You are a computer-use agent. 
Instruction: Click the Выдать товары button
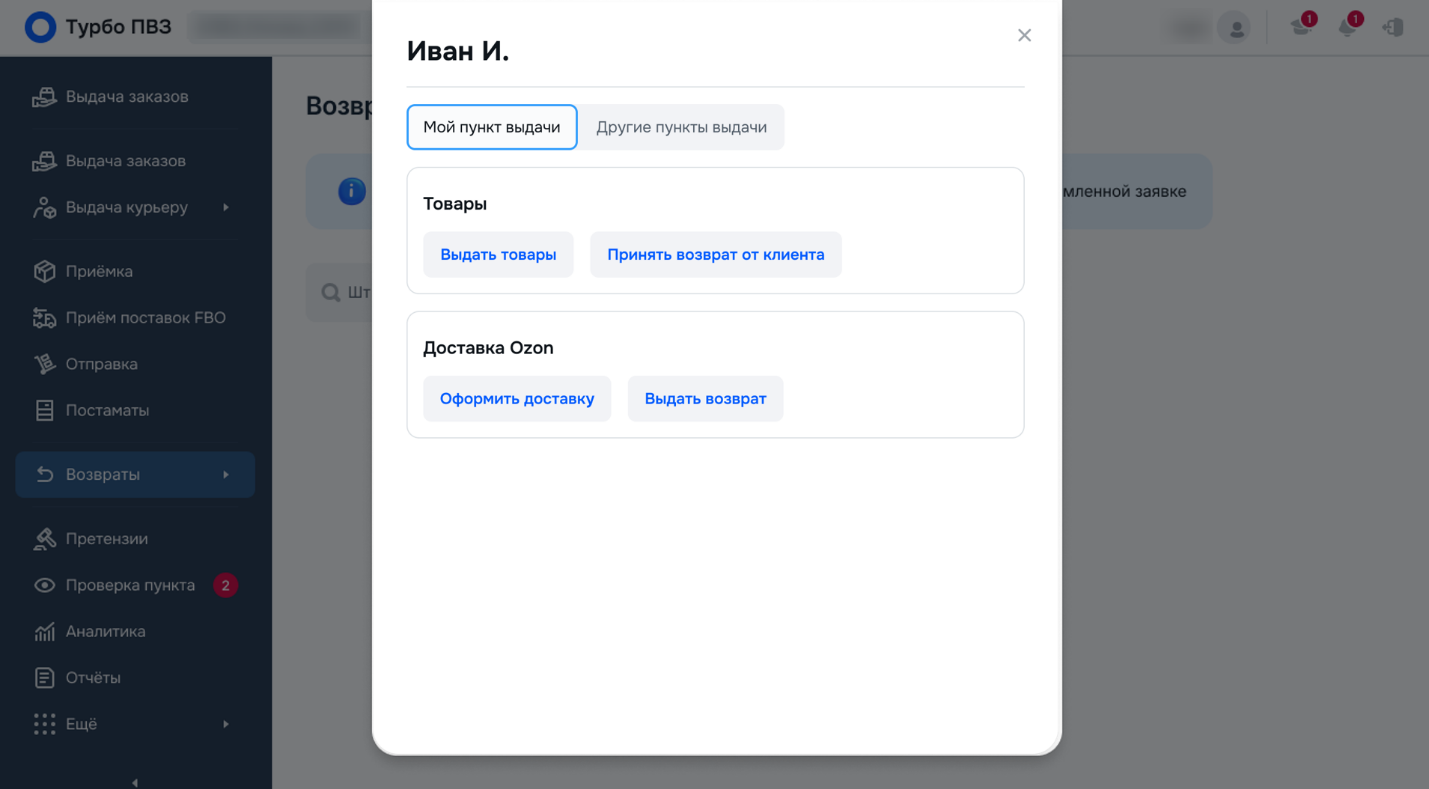click(x=498, y=255)
